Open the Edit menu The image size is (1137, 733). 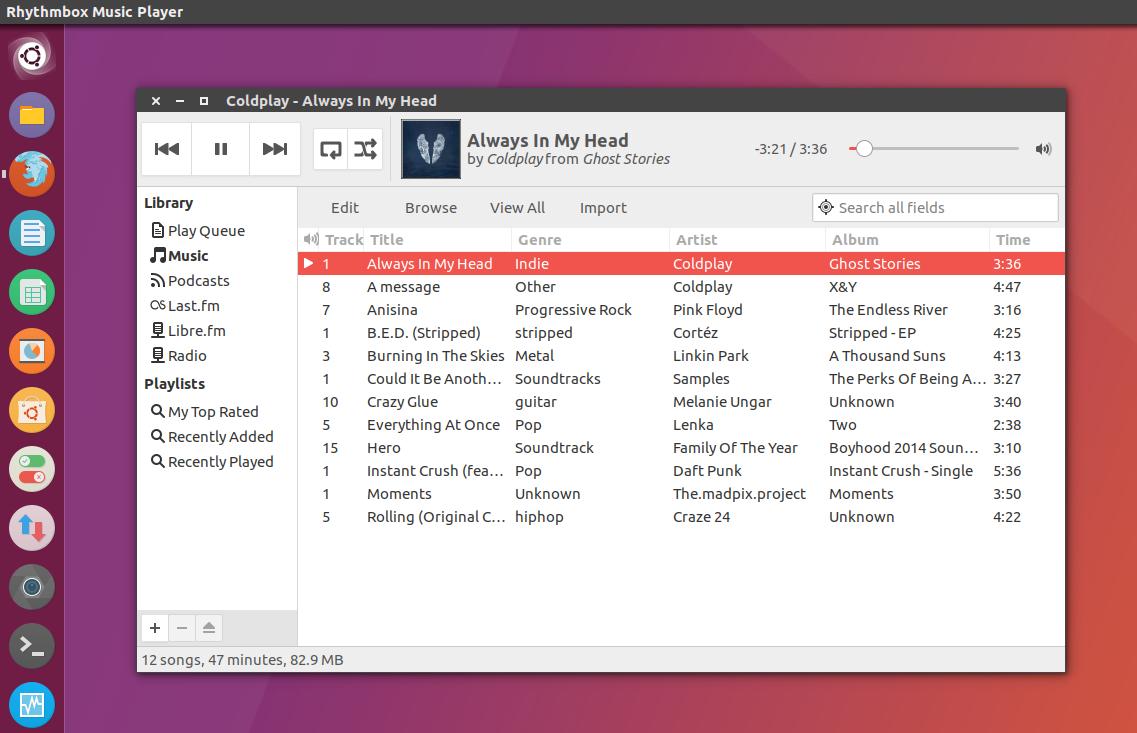(345, 208)
